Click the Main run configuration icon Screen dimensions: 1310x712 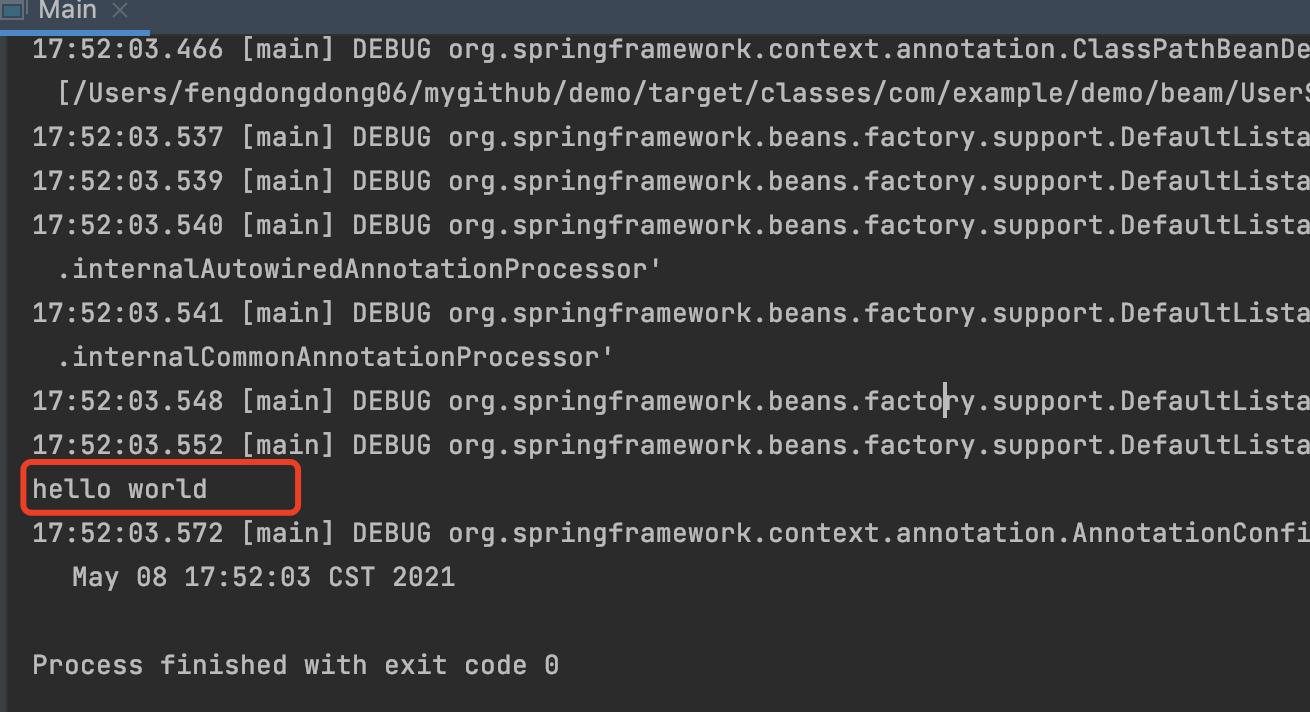point(14,10)
